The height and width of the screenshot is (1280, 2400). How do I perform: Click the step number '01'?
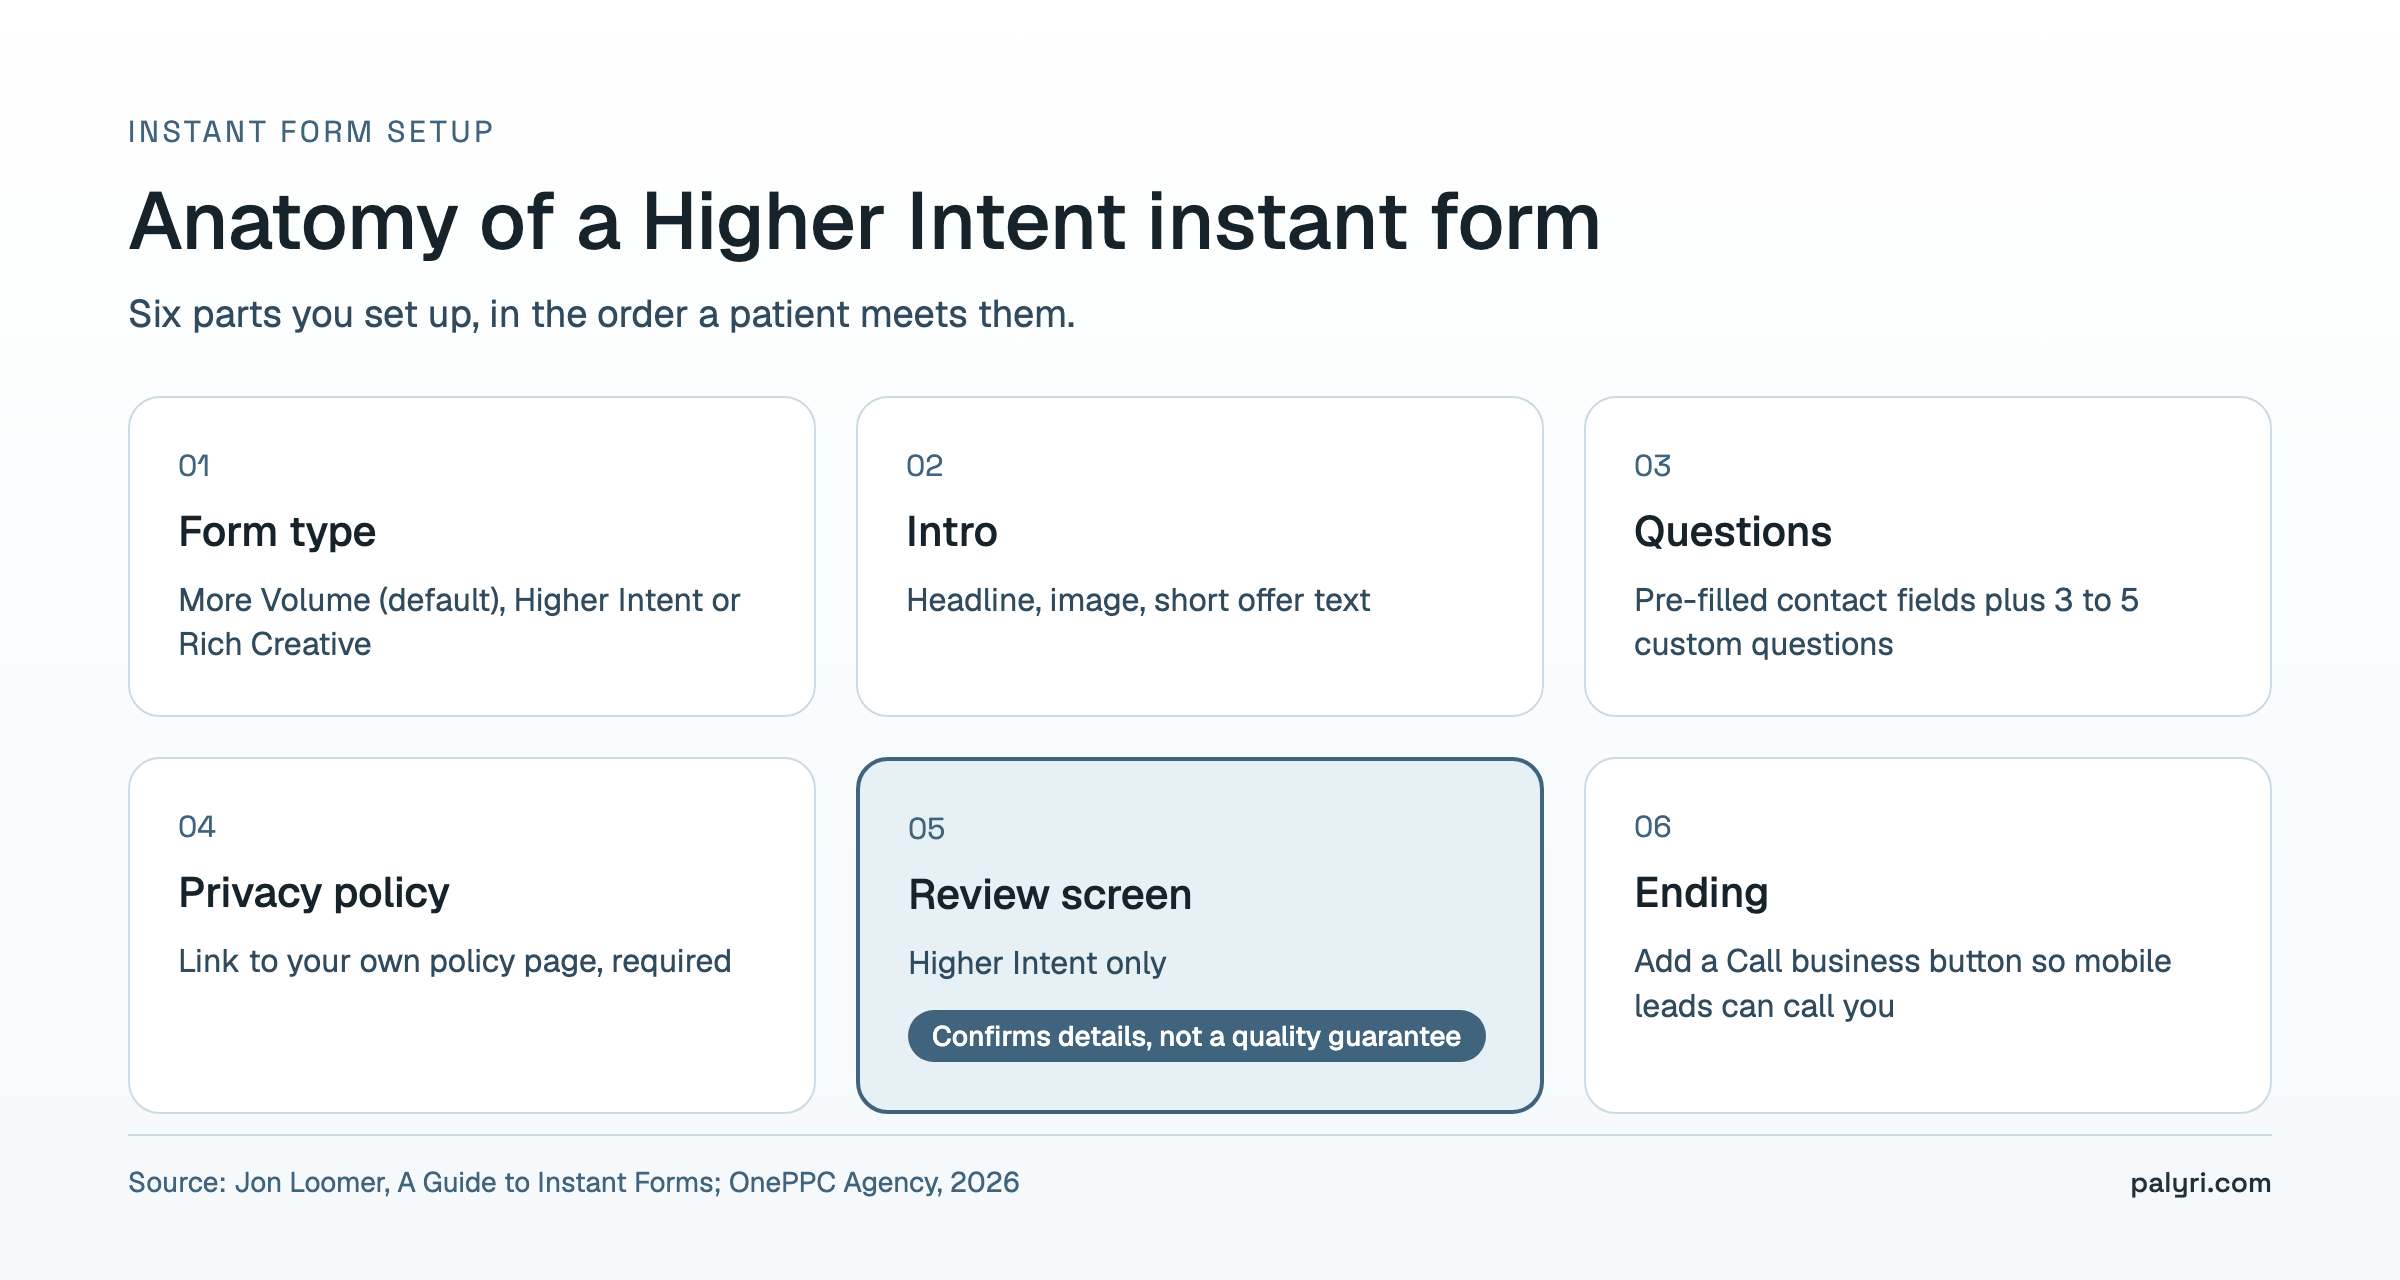pyautogui.click(x=194, y=466)
